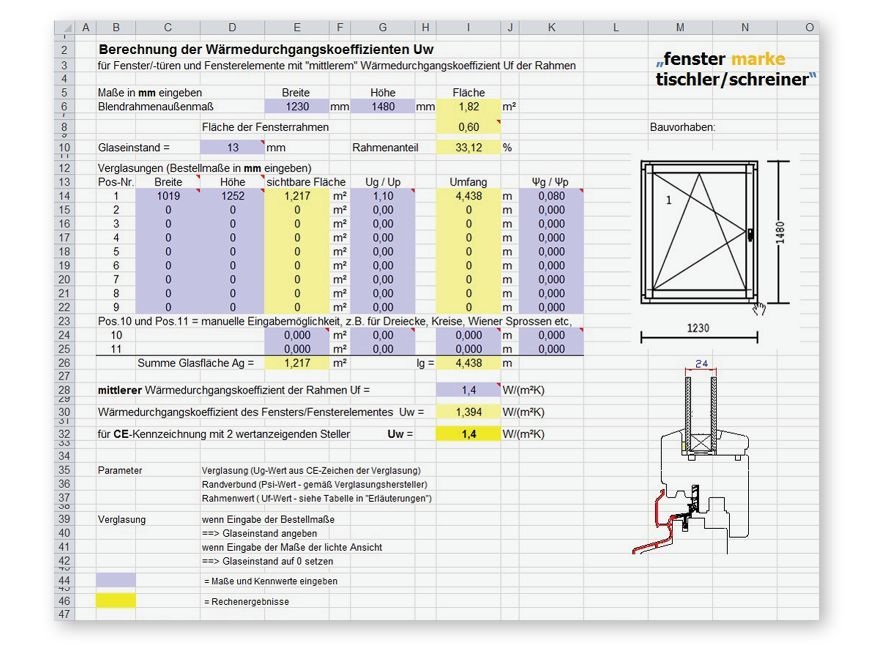Viewport: 886px width, 654px height.
Task: Select the final CE Uw result cell in row 32
Action: click(x=467, y=434)
